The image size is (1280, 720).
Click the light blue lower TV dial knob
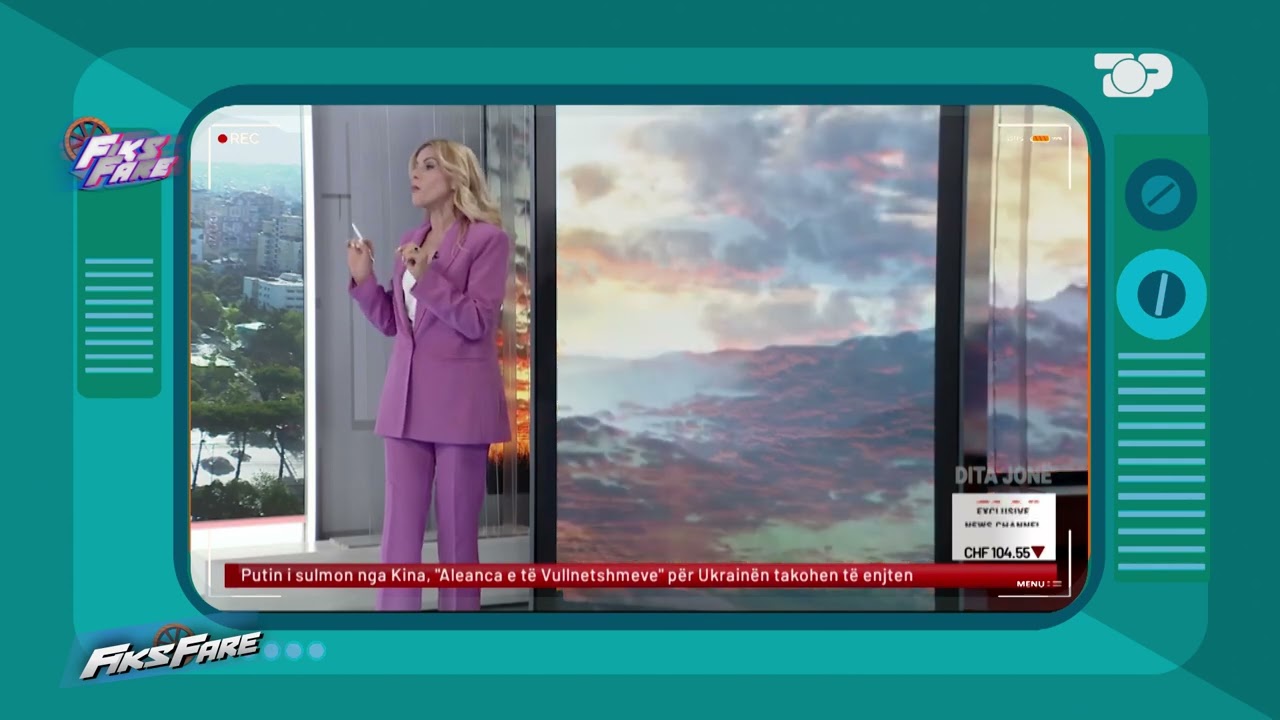pos(1161,294)
